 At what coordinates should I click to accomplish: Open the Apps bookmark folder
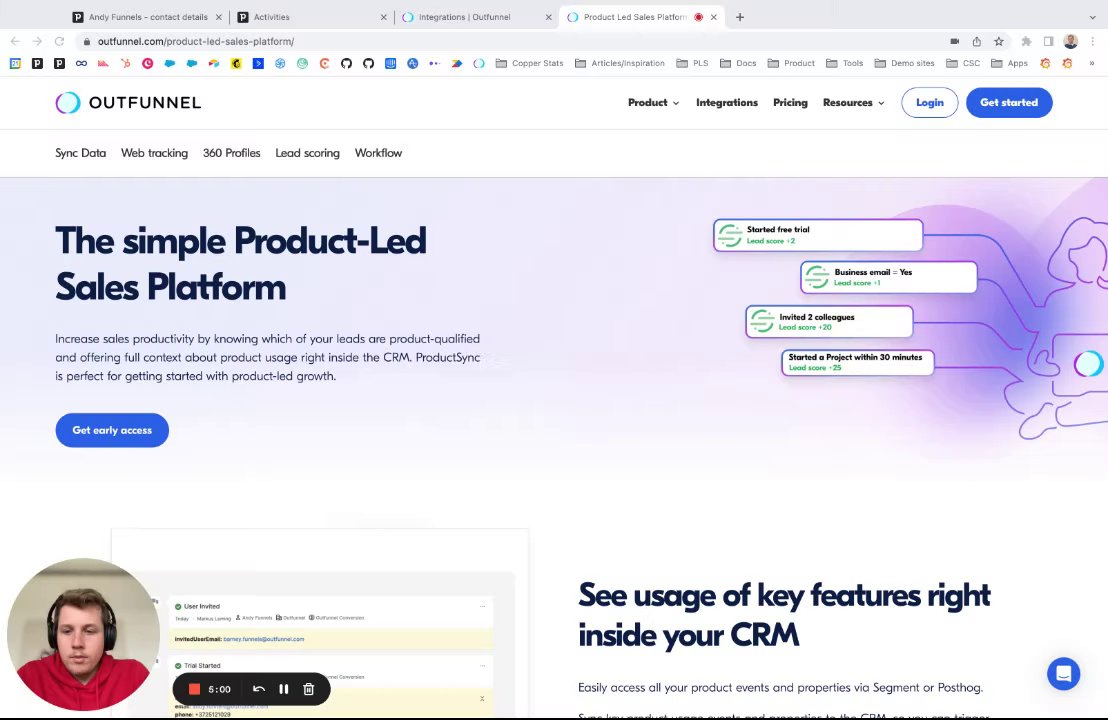tap(1010, 63)
